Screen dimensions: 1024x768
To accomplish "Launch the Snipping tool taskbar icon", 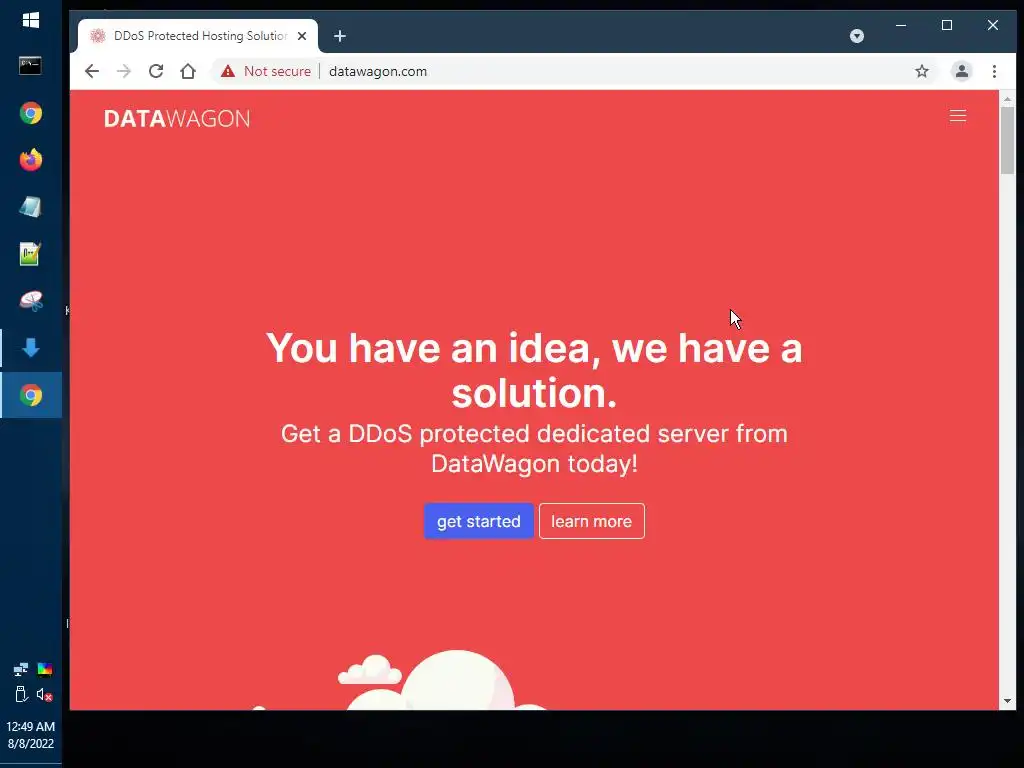I will (x=31, y=300).
